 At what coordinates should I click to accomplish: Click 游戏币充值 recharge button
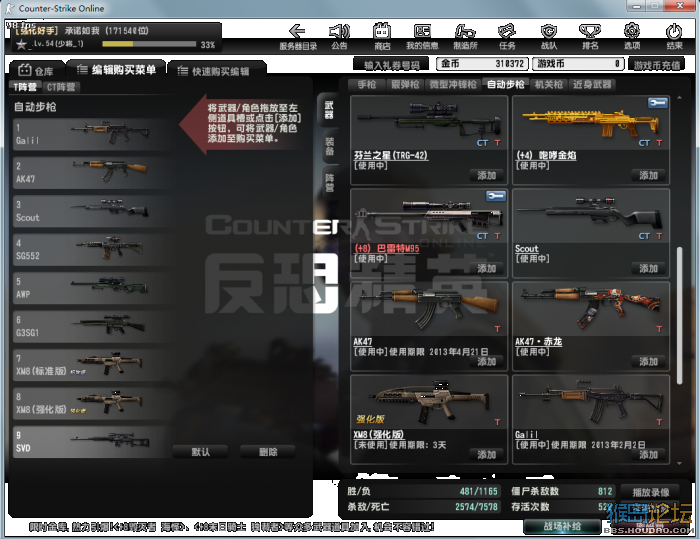[656, 65]
